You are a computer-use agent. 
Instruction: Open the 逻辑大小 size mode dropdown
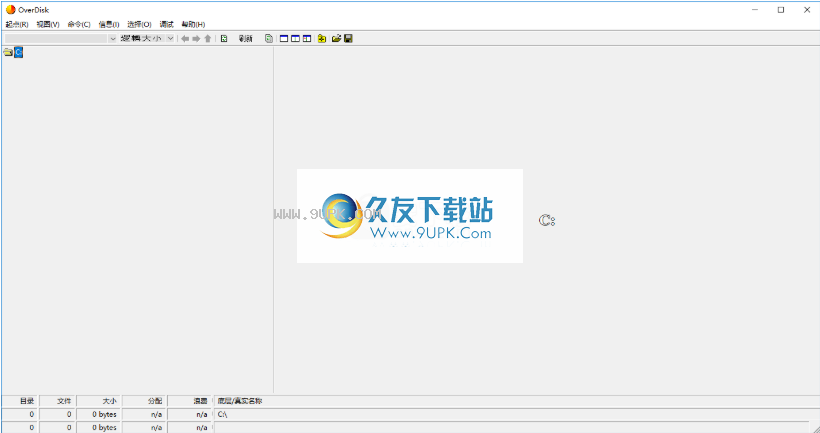pos(170,39)
